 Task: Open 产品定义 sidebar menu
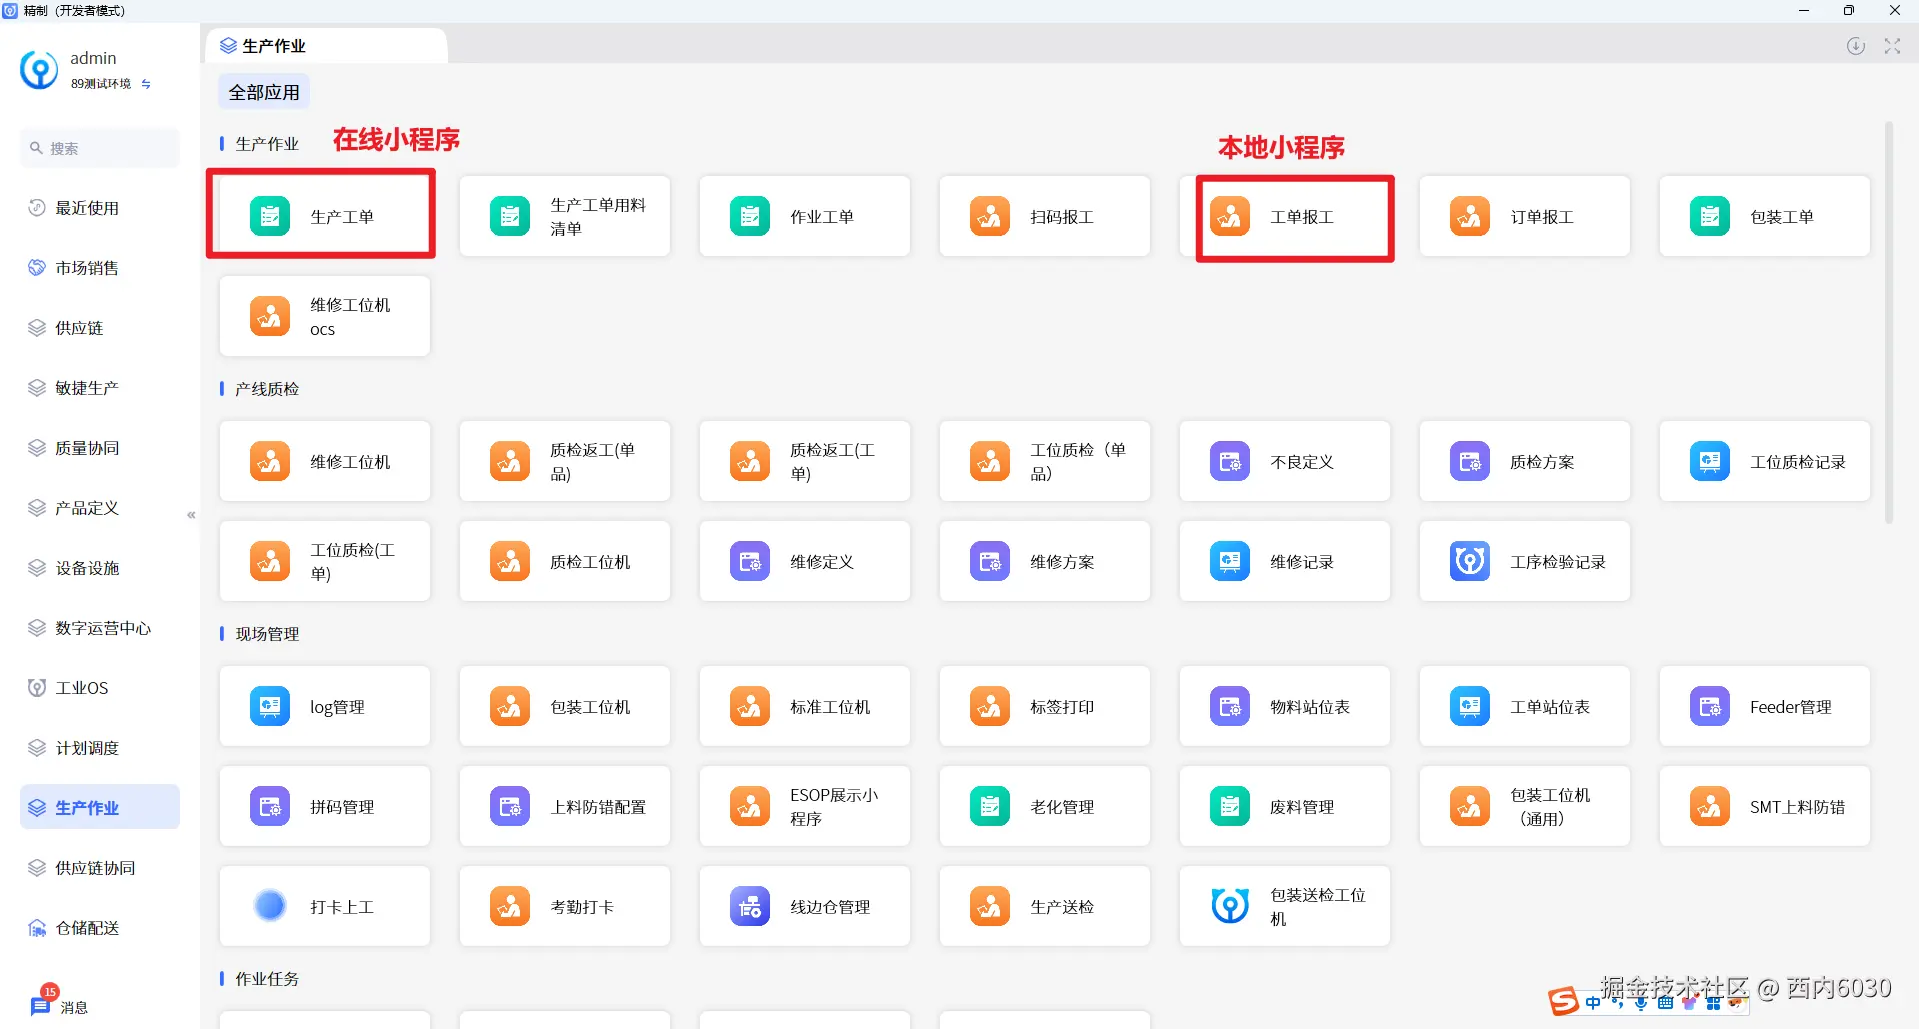[100, 508]
